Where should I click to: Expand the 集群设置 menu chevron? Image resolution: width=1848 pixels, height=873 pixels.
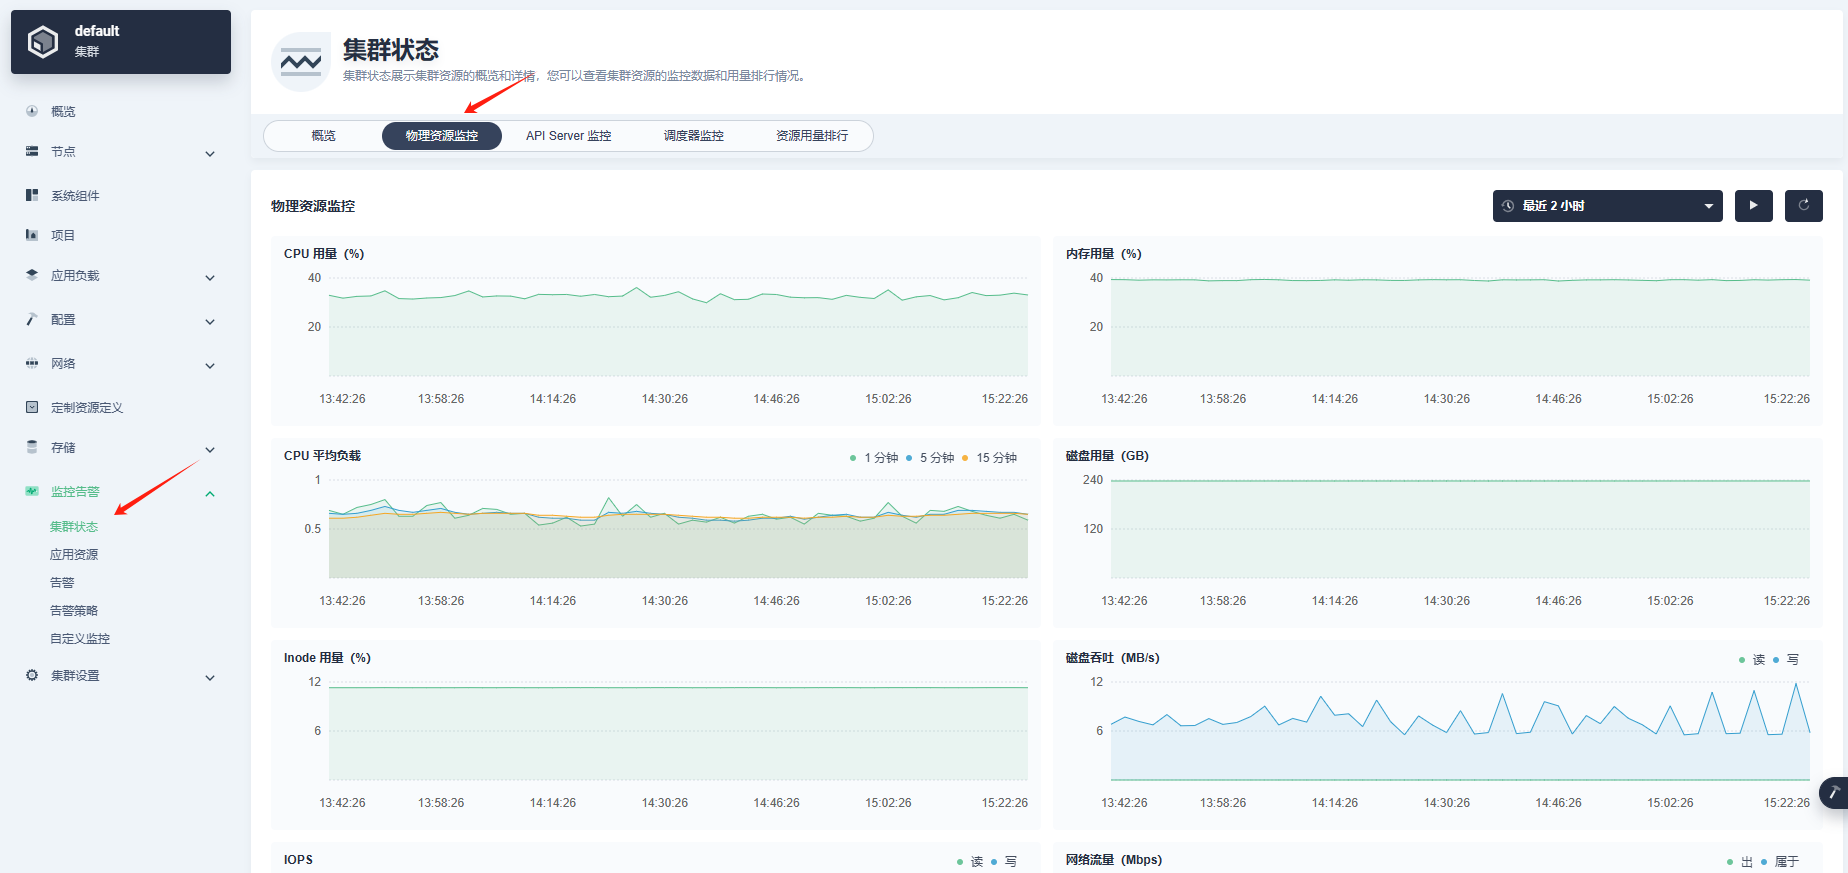(x=210, y=677)
